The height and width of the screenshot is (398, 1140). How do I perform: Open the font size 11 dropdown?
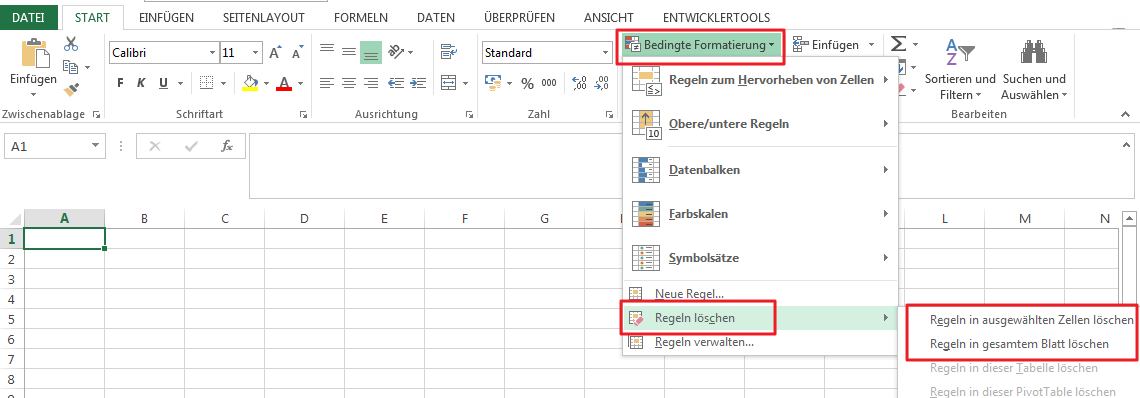point(256,53)
